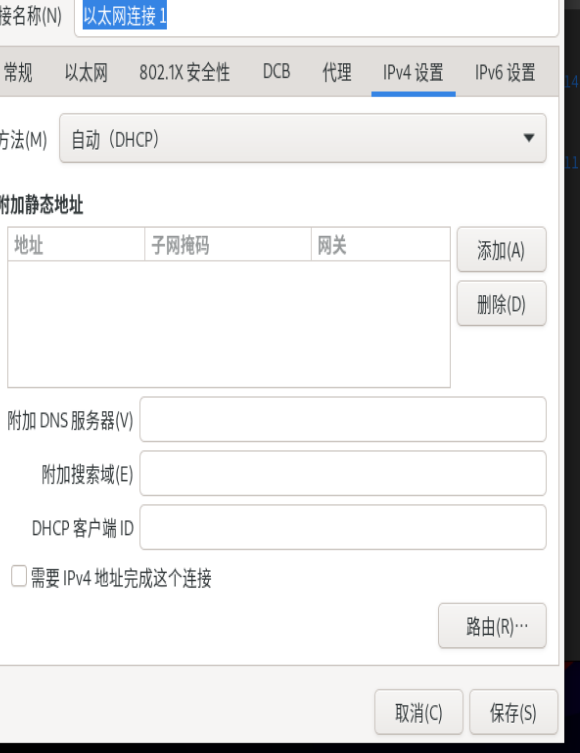Click the connection name field 以太网连接 1
Screen dimensions: 580x753
316,17
